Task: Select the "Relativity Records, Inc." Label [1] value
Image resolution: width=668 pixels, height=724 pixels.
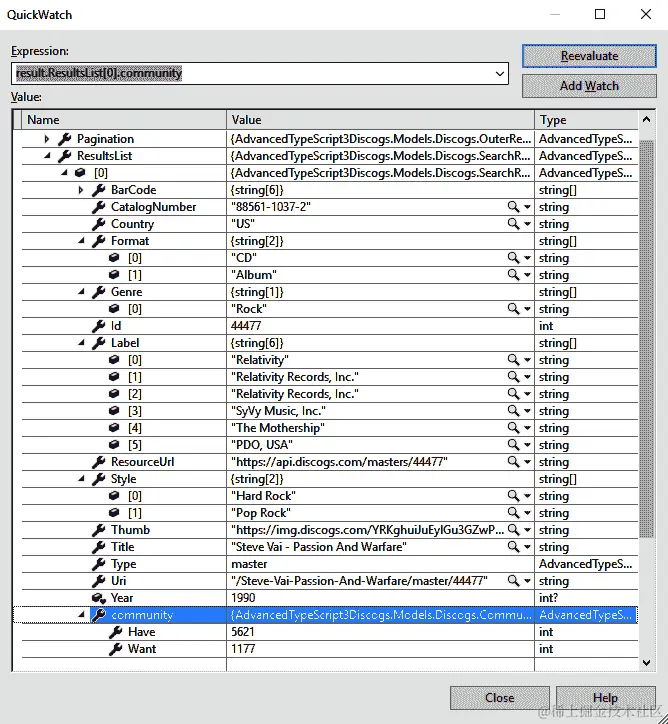Action: click(x=295, y=377)
